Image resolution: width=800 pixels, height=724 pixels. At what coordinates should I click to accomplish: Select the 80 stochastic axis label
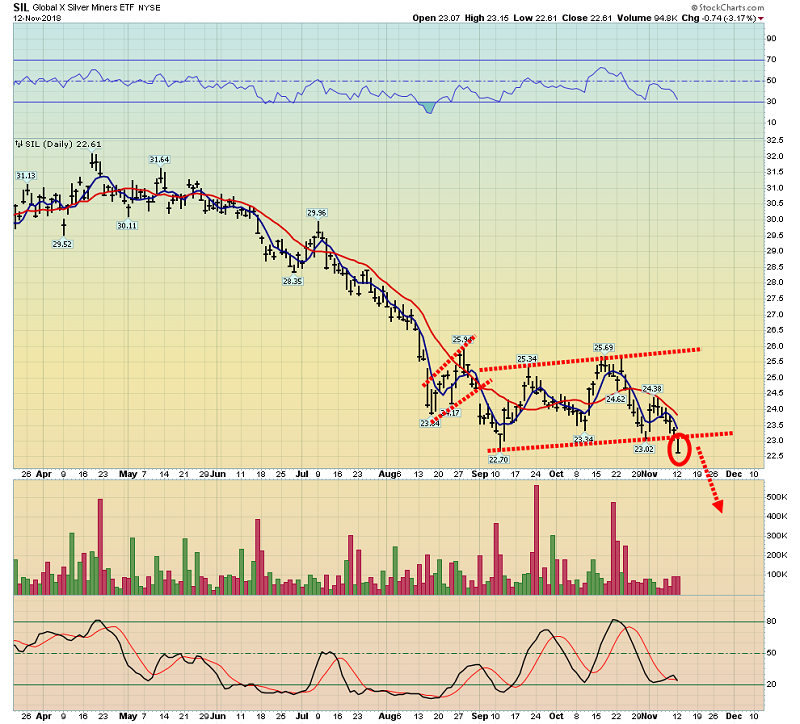click(772, 621)
